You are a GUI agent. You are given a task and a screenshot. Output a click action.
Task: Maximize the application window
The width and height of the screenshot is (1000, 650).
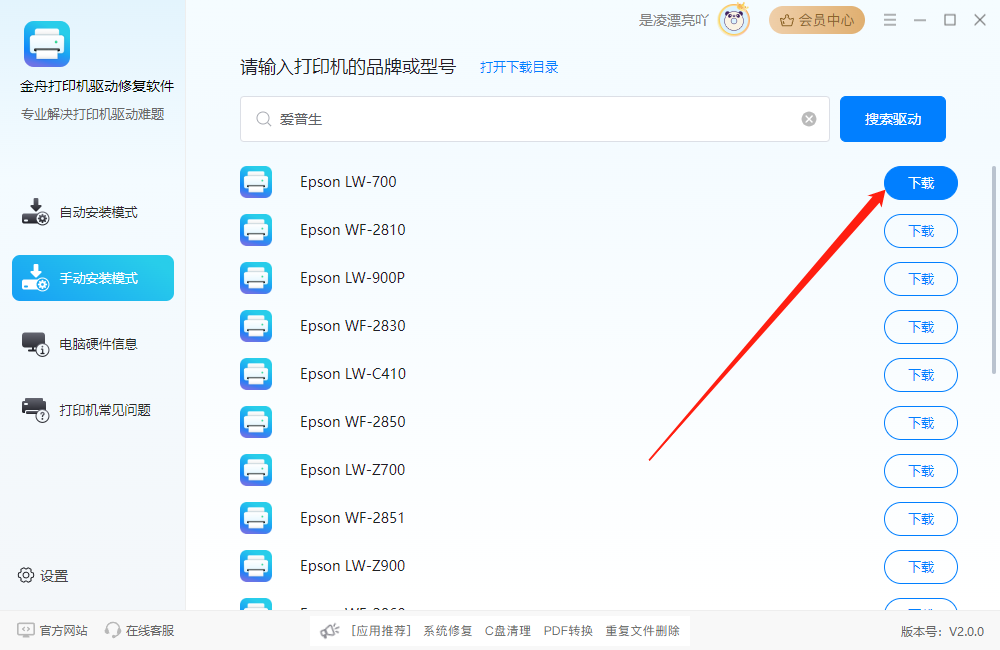click(x=950, y=20)
